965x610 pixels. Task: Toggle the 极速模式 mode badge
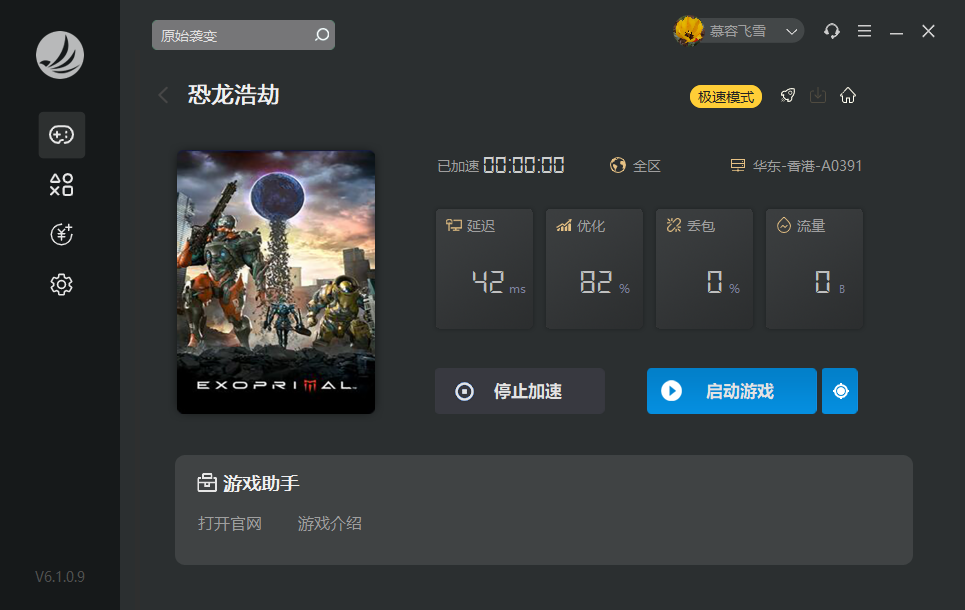pos(726,97)
